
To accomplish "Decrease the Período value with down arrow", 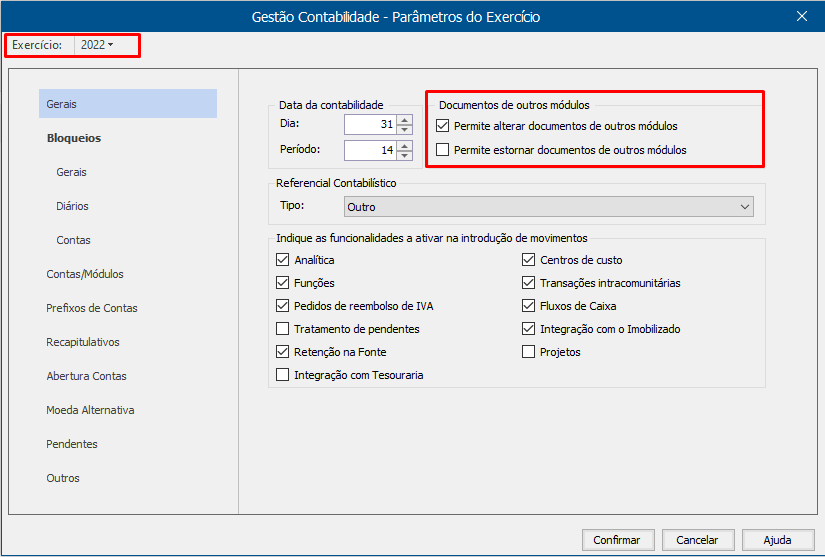I will pos(404,155).
